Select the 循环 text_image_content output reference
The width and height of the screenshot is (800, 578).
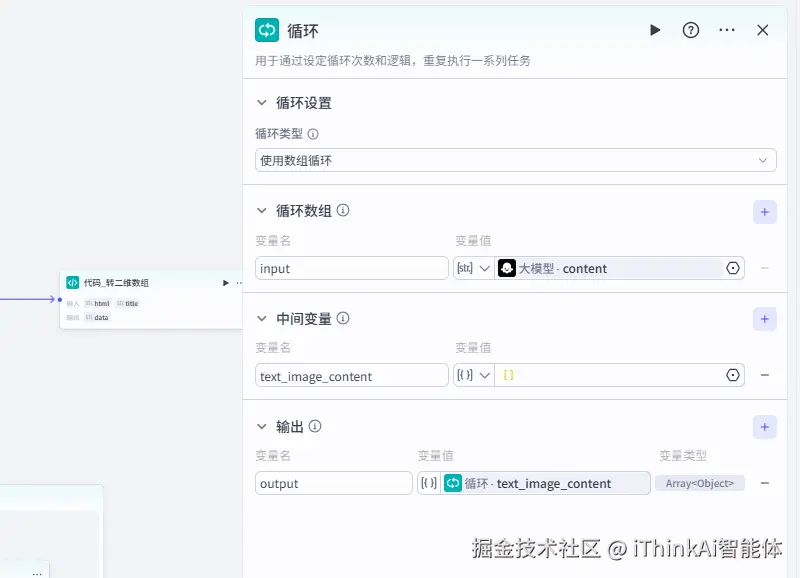[546, 483]
